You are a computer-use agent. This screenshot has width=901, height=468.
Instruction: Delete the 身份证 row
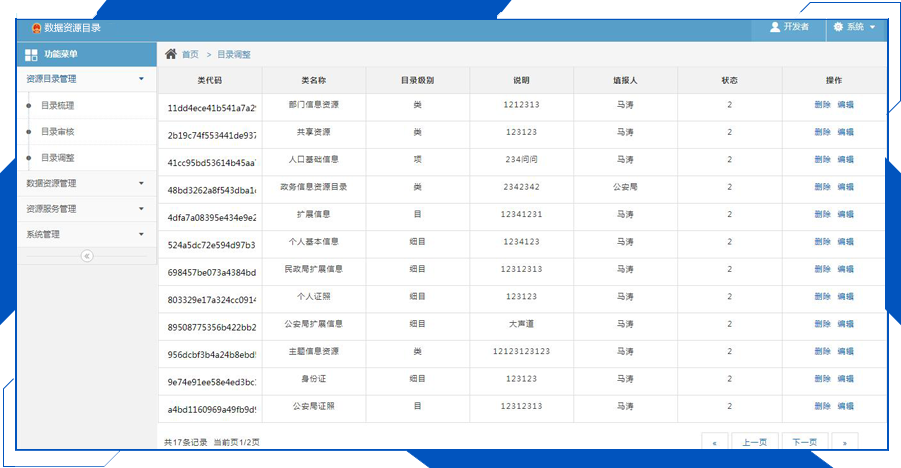[x=822, y=379]
